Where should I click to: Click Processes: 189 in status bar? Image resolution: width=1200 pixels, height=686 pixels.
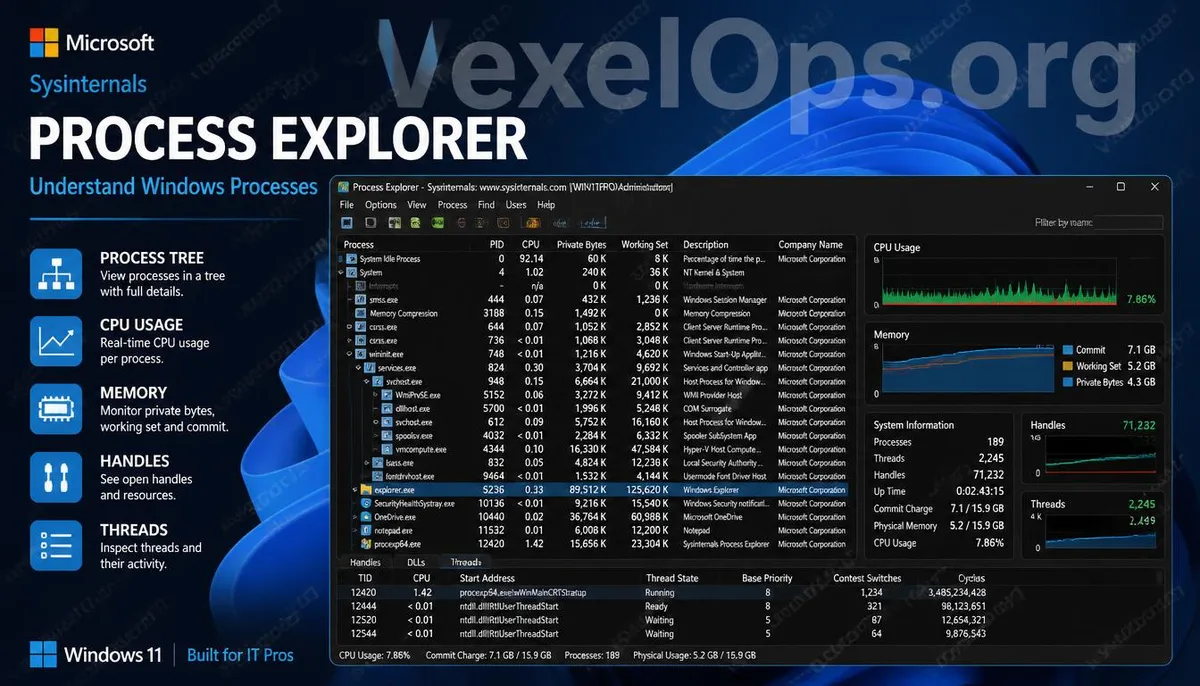(590, 655)
